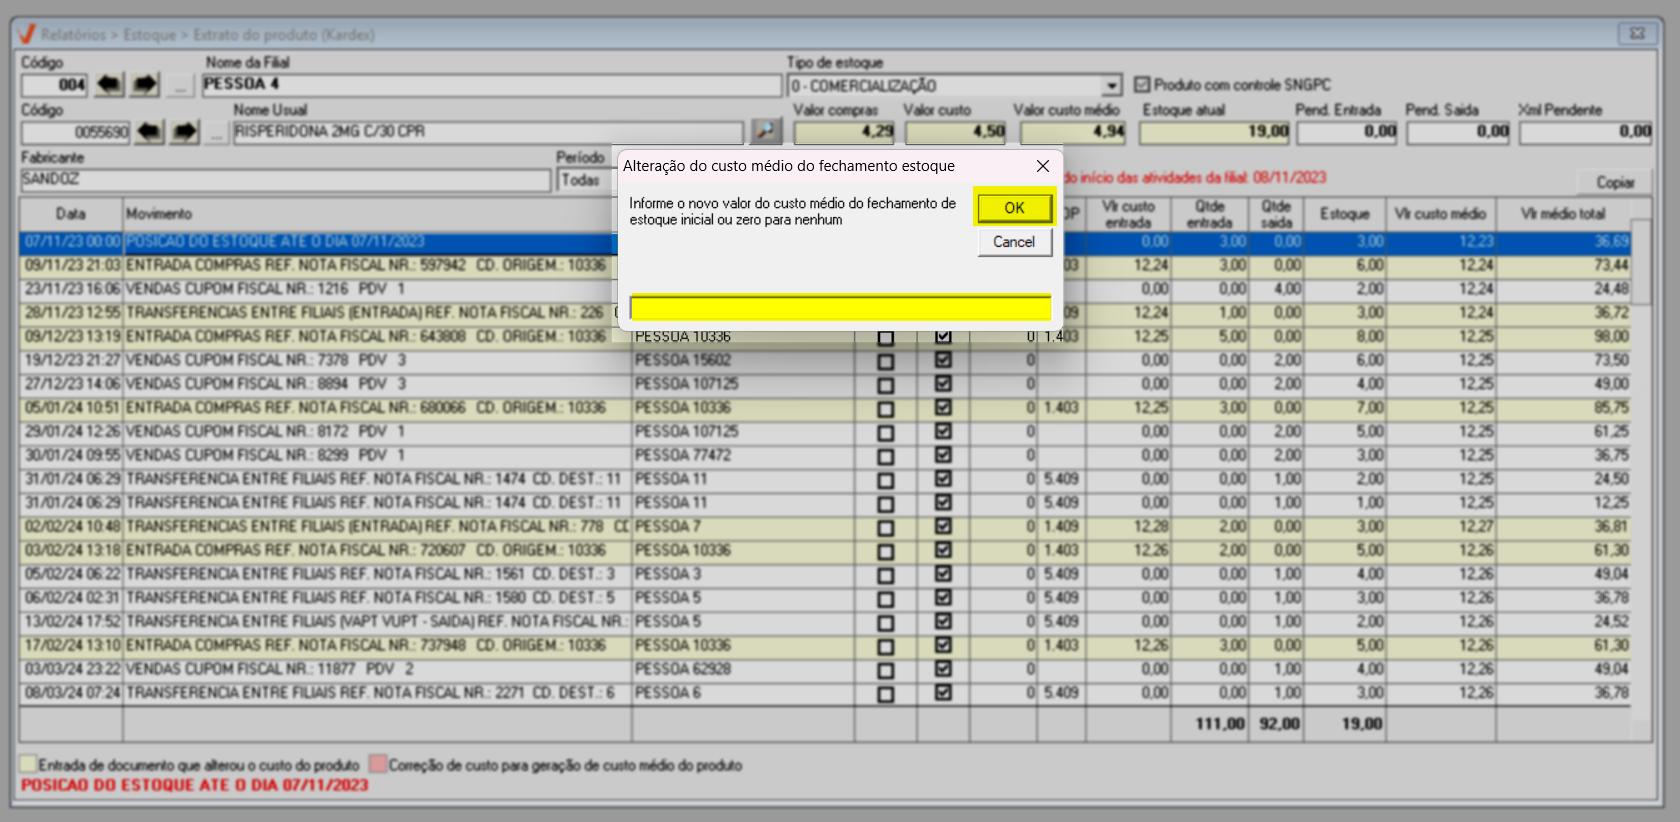Click previous branch arrow beside code 004
The width and height of the screenshot is (1680, 822).
coord(110,85)
